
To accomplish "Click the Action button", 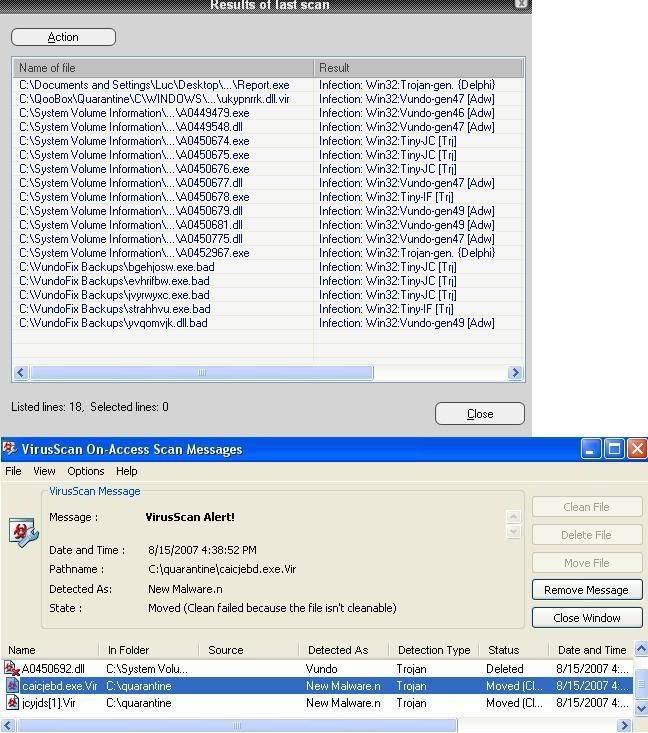I will pyautogui.click(x=63, y=37).
